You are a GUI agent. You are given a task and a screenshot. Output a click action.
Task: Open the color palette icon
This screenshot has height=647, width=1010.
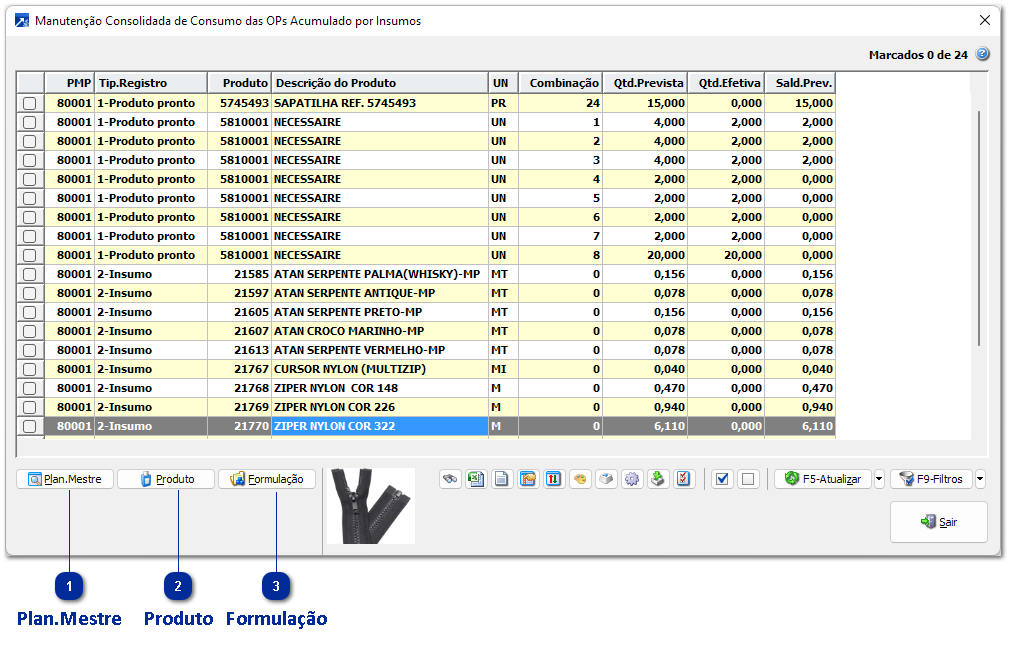580,479
